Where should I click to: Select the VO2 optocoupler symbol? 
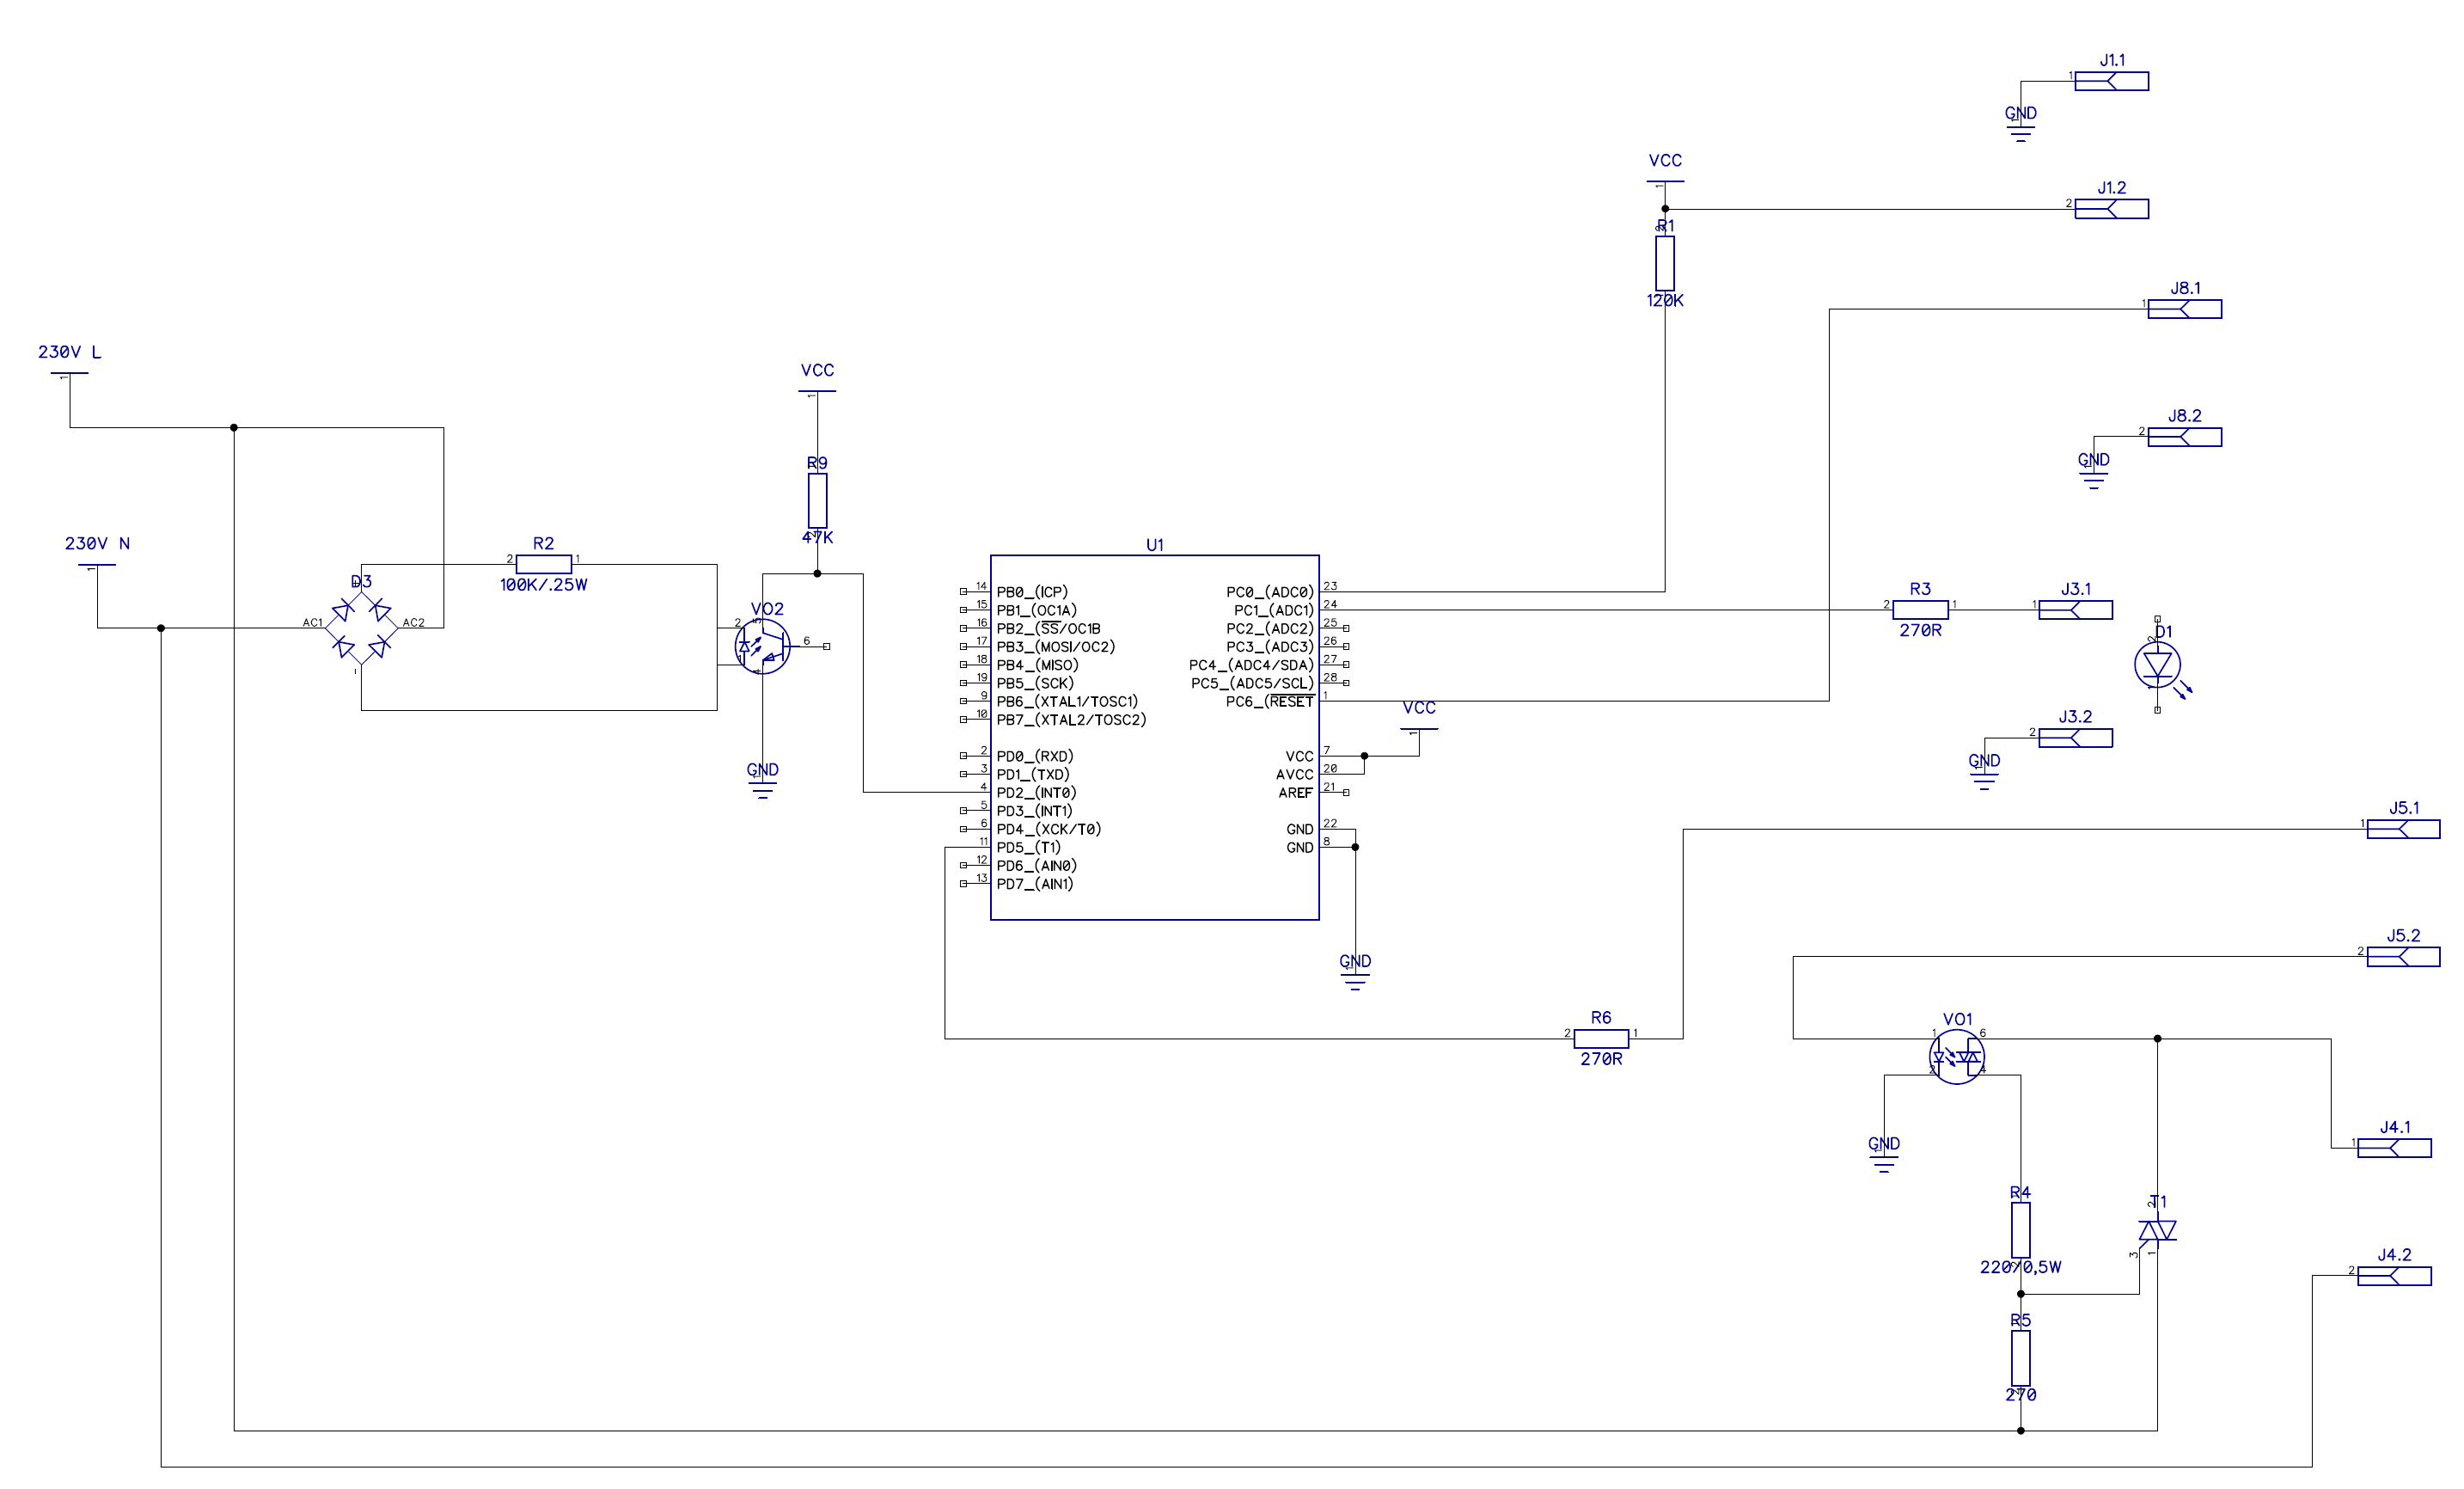click(762, 646)
